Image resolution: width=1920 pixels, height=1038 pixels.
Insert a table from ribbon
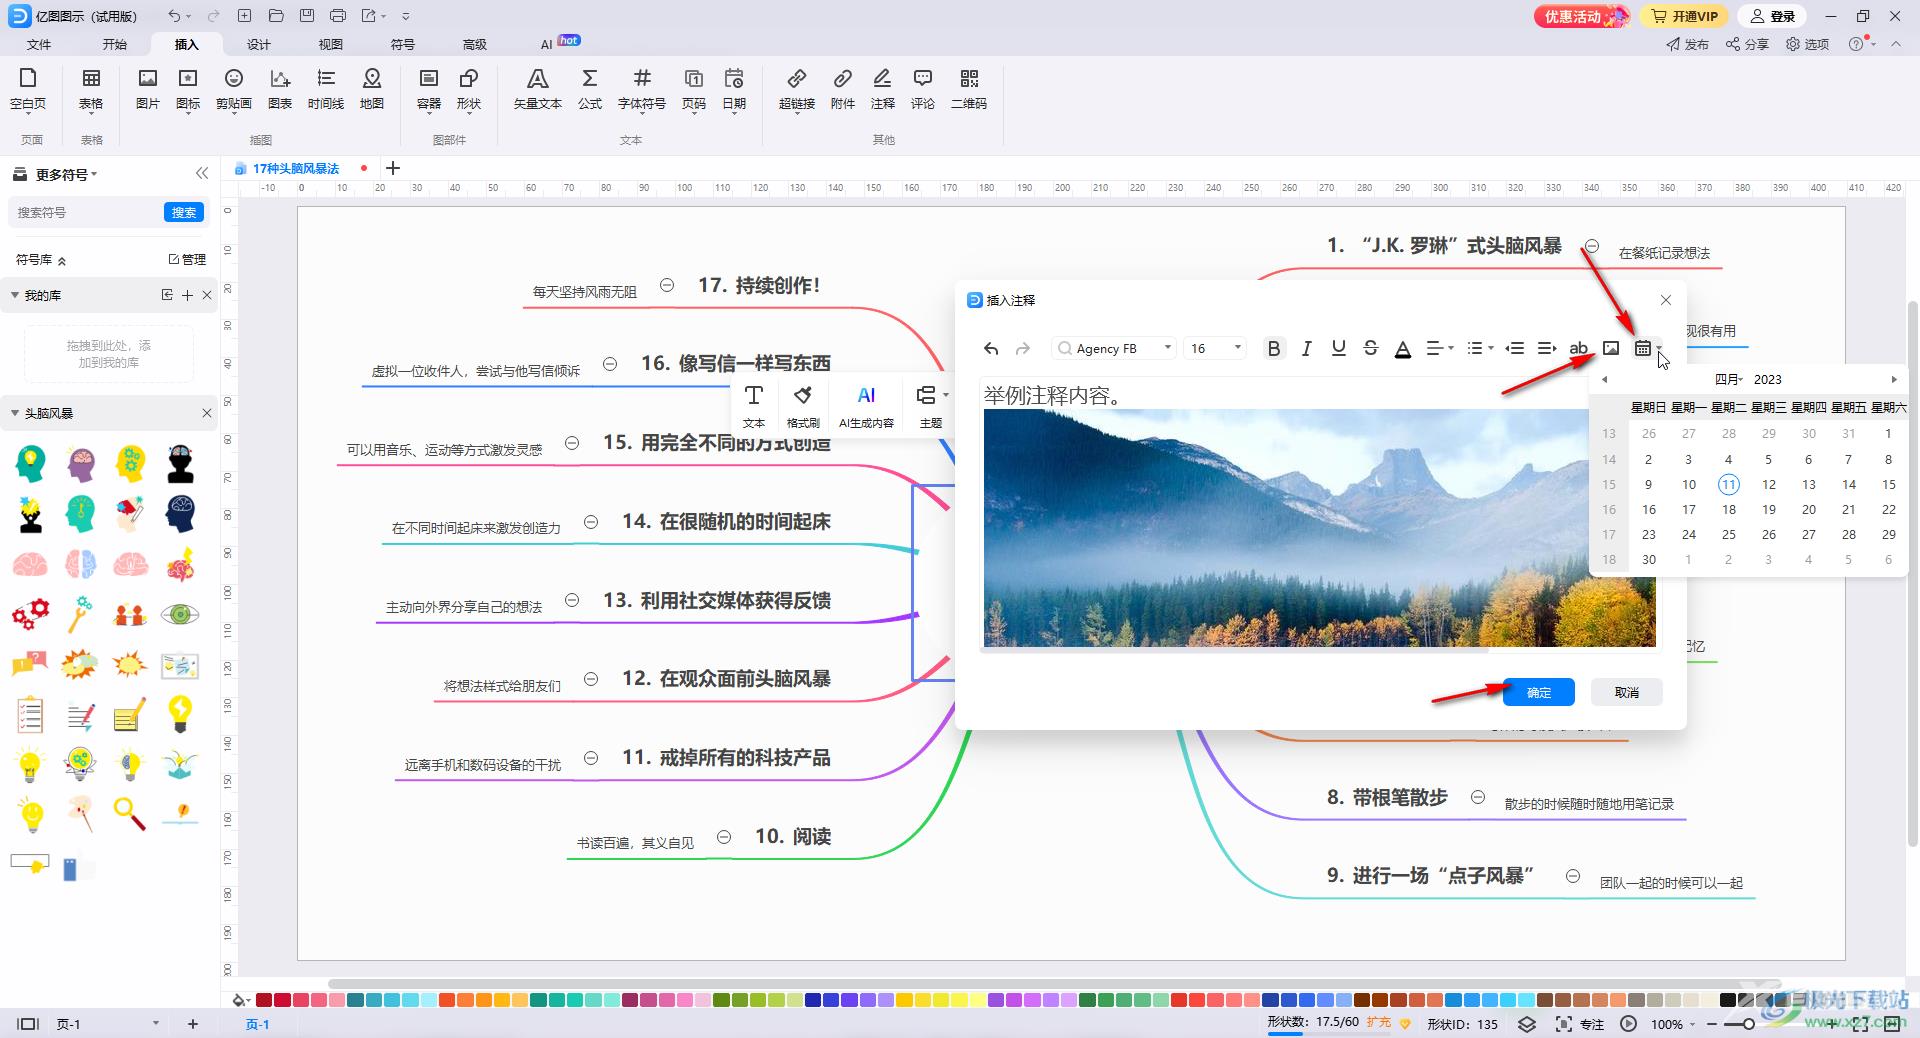(x=91, y=88)
